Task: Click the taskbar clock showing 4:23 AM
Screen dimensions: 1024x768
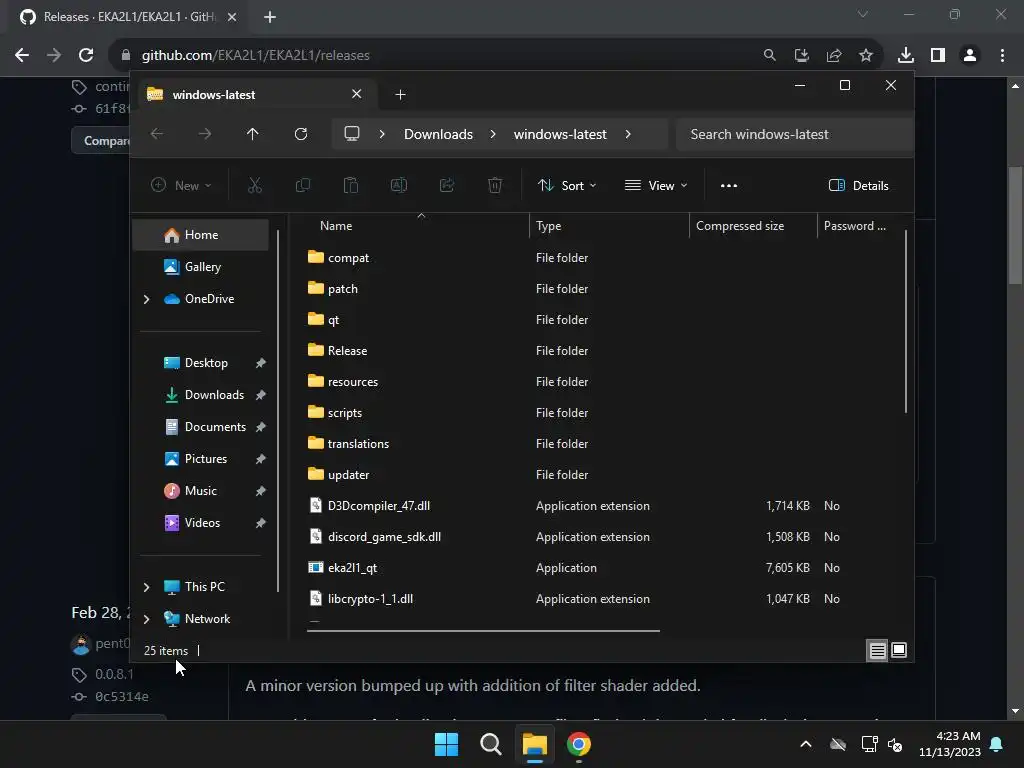Action: 950,744
